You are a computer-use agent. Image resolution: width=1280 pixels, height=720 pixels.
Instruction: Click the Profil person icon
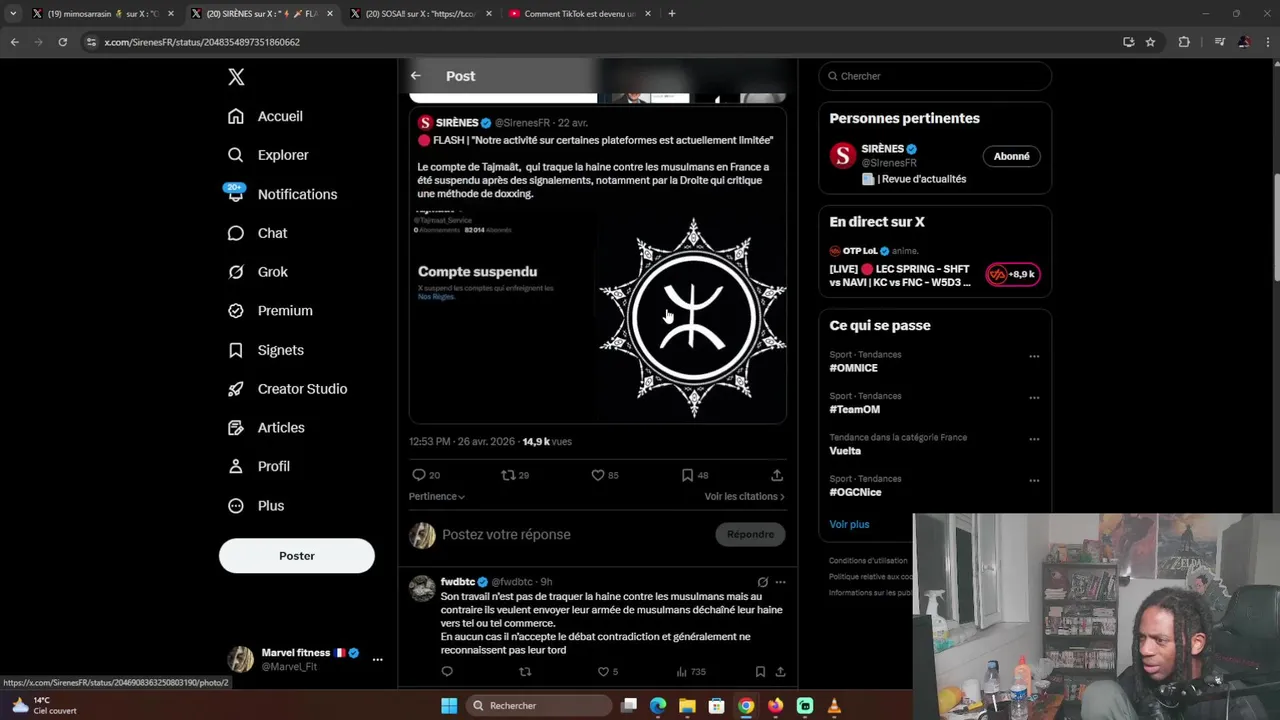point(236,466)
